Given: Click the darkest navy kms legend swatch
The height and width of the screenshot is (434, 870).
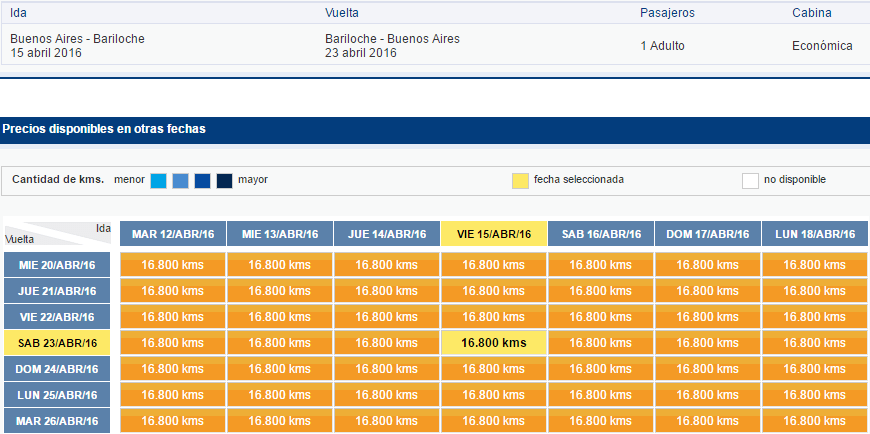Looking at the screenshot, I should tap(224, 181).
